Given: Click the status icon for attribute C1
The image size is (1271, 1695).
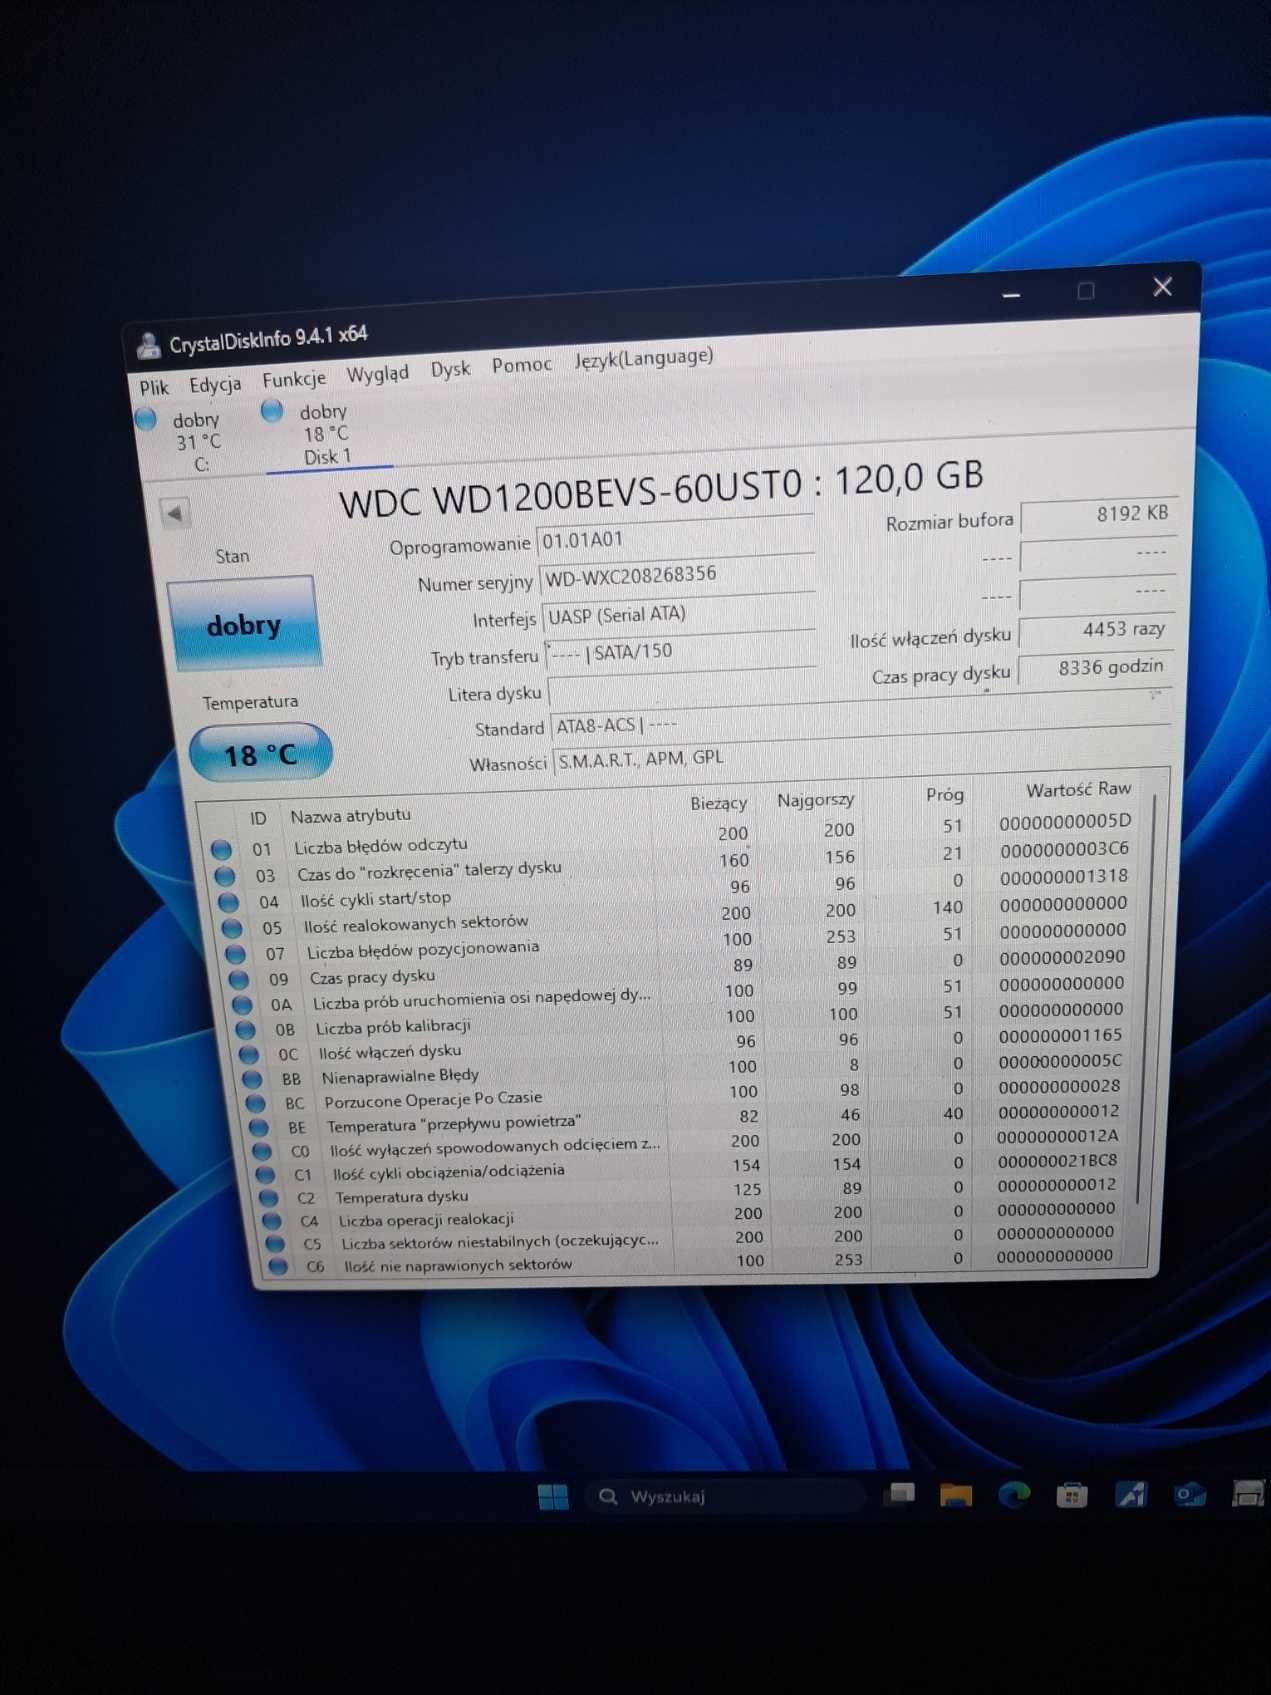Looking at the screenshot, I should point(265,1175).
